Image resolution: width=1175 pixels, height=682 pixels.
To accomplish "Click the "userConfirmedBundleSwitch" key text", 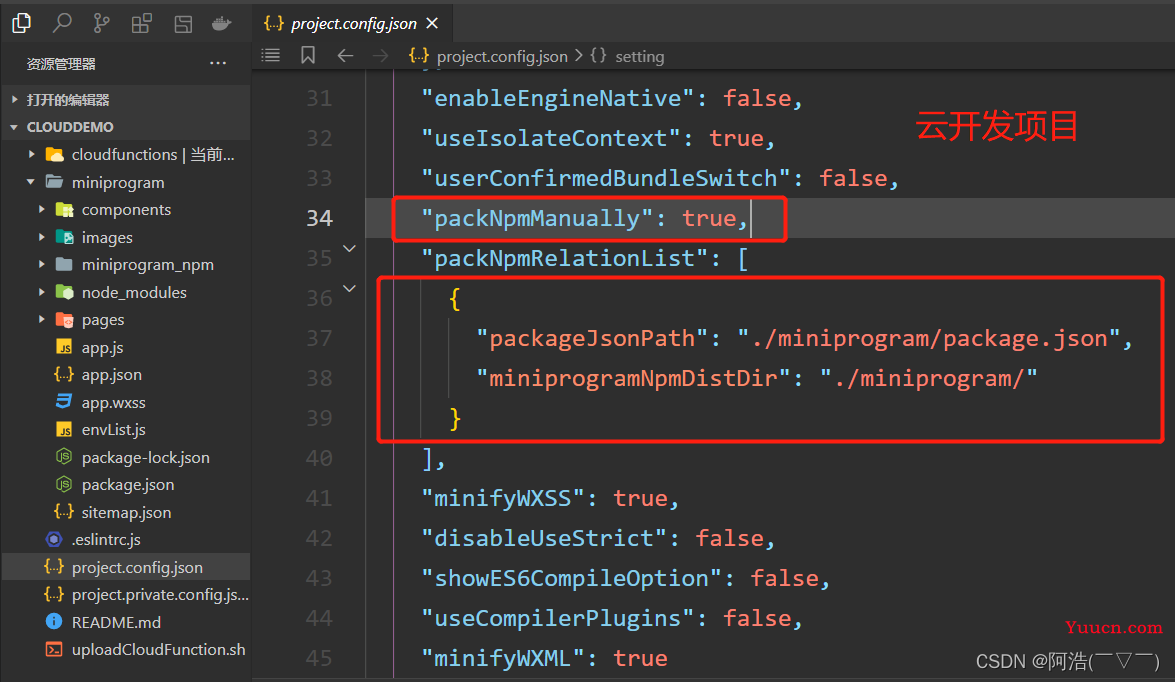I will (x=606, y=178).
